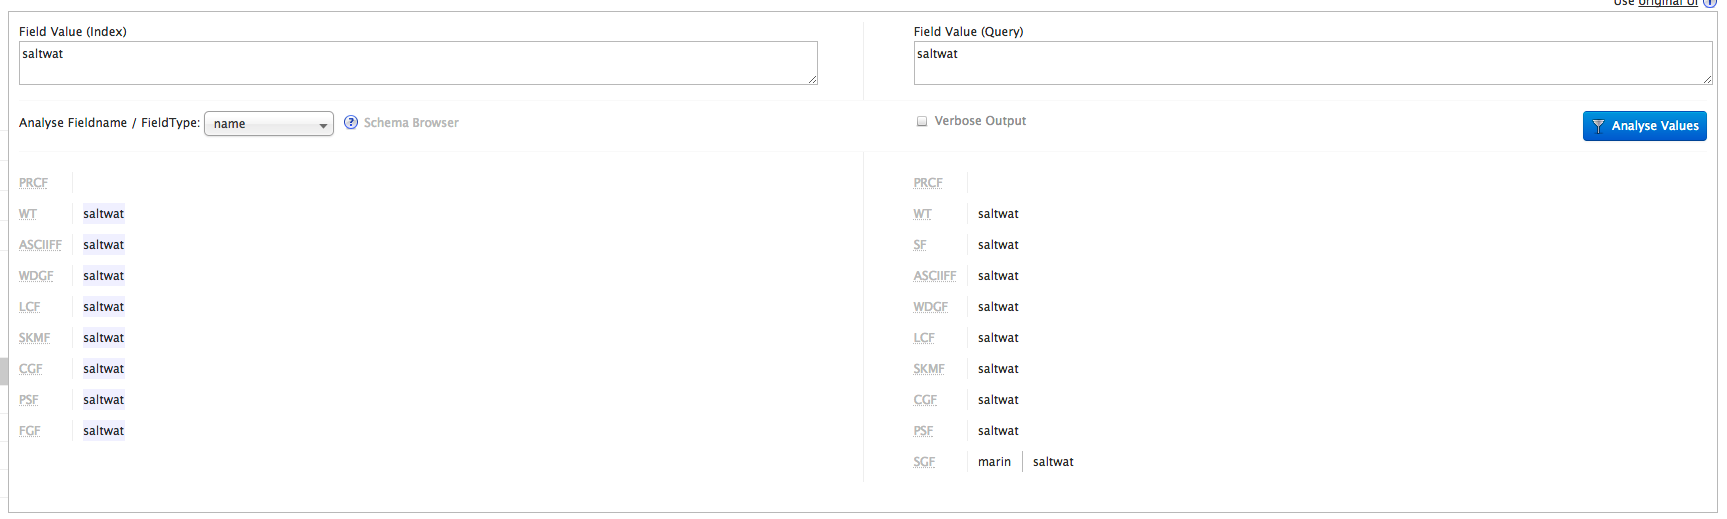Open the Schema Browser link
Screen dimensions: 1727x519
click(411, 123)
